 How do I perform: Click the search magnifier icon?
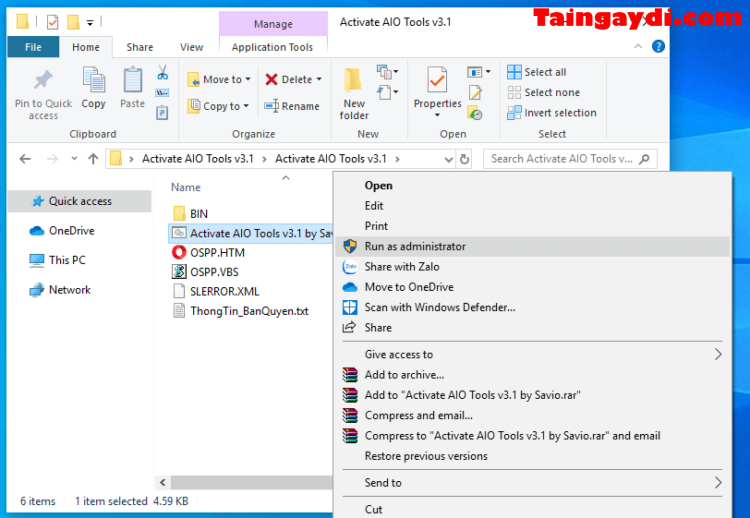[645, 159]
